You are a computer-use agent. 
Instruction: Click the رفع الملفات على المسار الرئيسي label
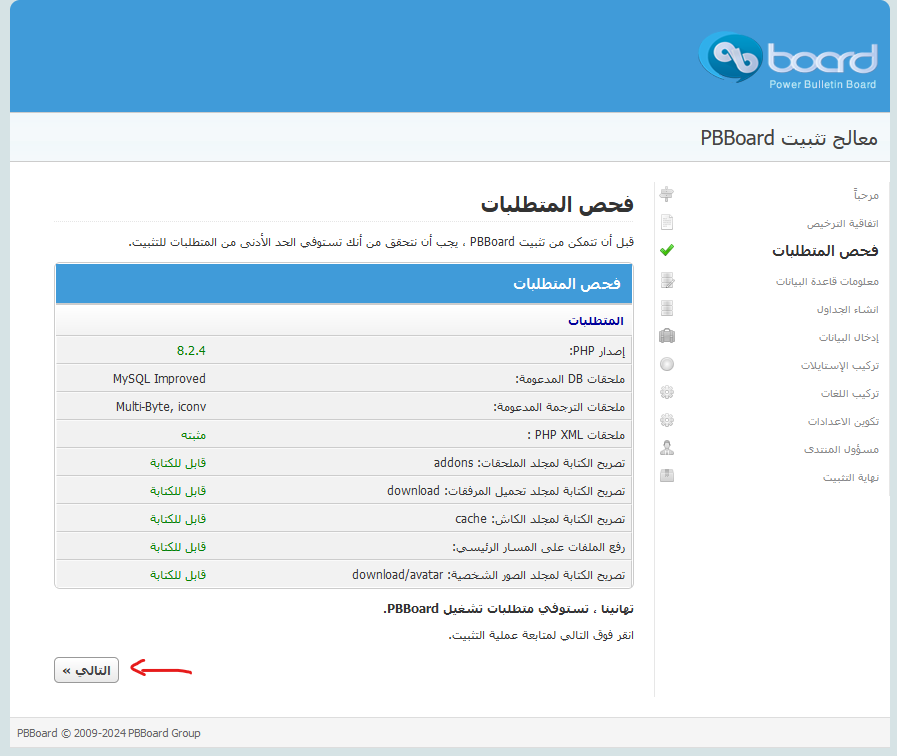pyautogui.click(x=538, y=547)
